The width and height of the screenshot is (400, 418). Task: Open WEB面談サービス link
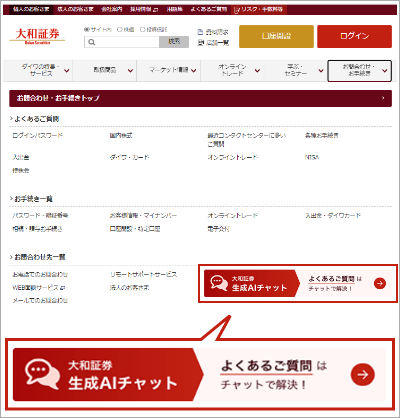(x=36, y=287)
